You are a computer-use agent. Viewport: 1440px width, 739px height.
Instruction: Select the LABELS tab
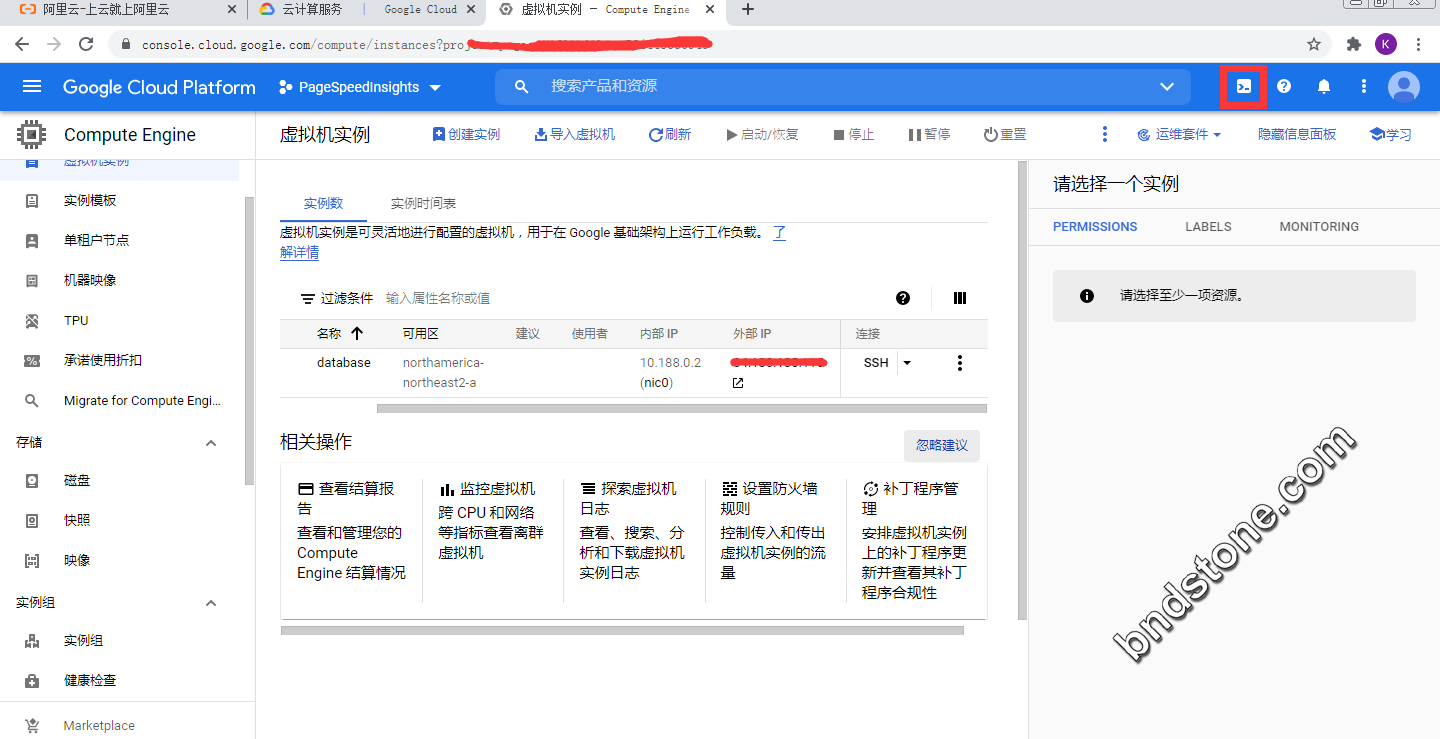(1208, 226)
